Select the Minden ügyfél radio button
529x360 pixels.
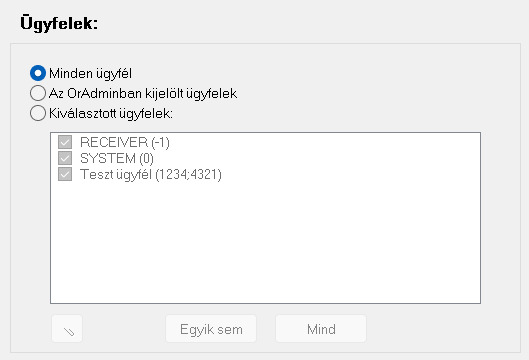(x=38, y=73)
